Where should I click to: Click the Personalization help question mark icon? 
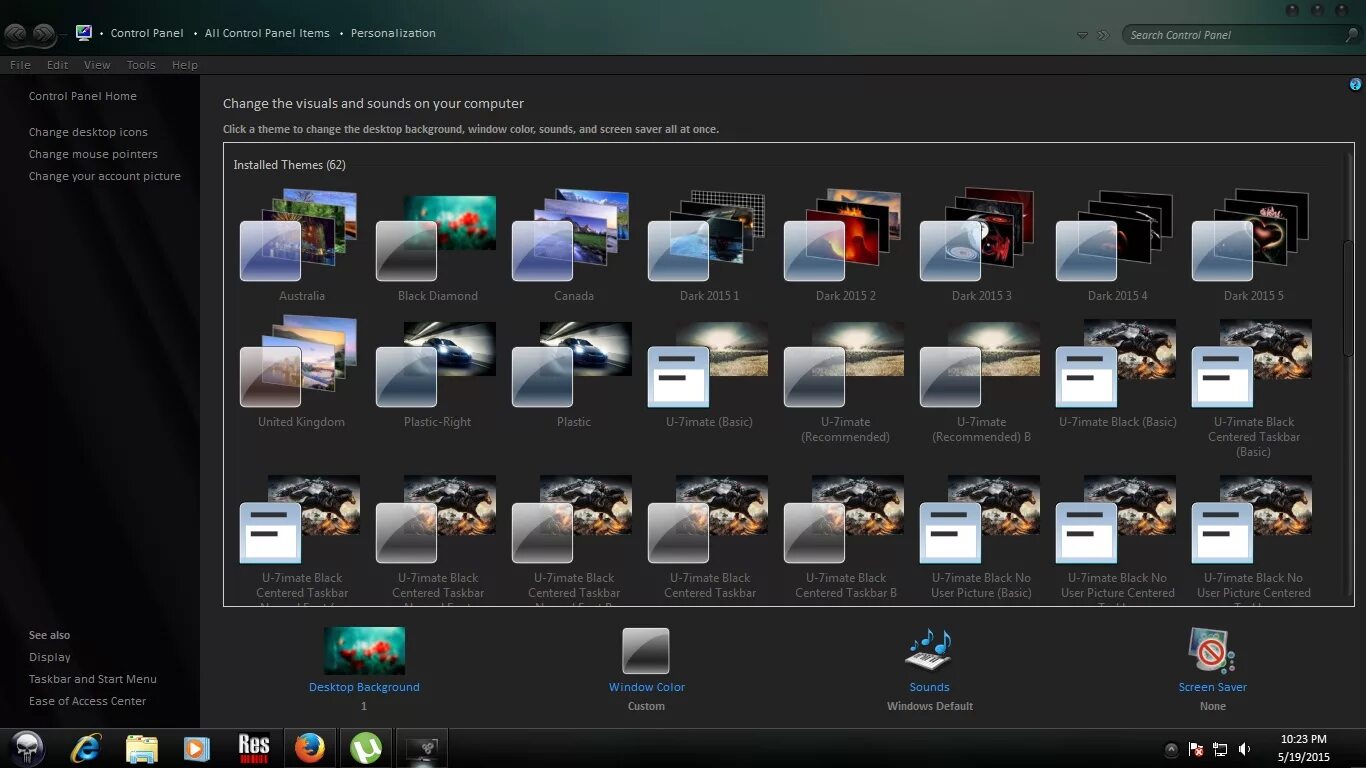[x=1356, y=85]
